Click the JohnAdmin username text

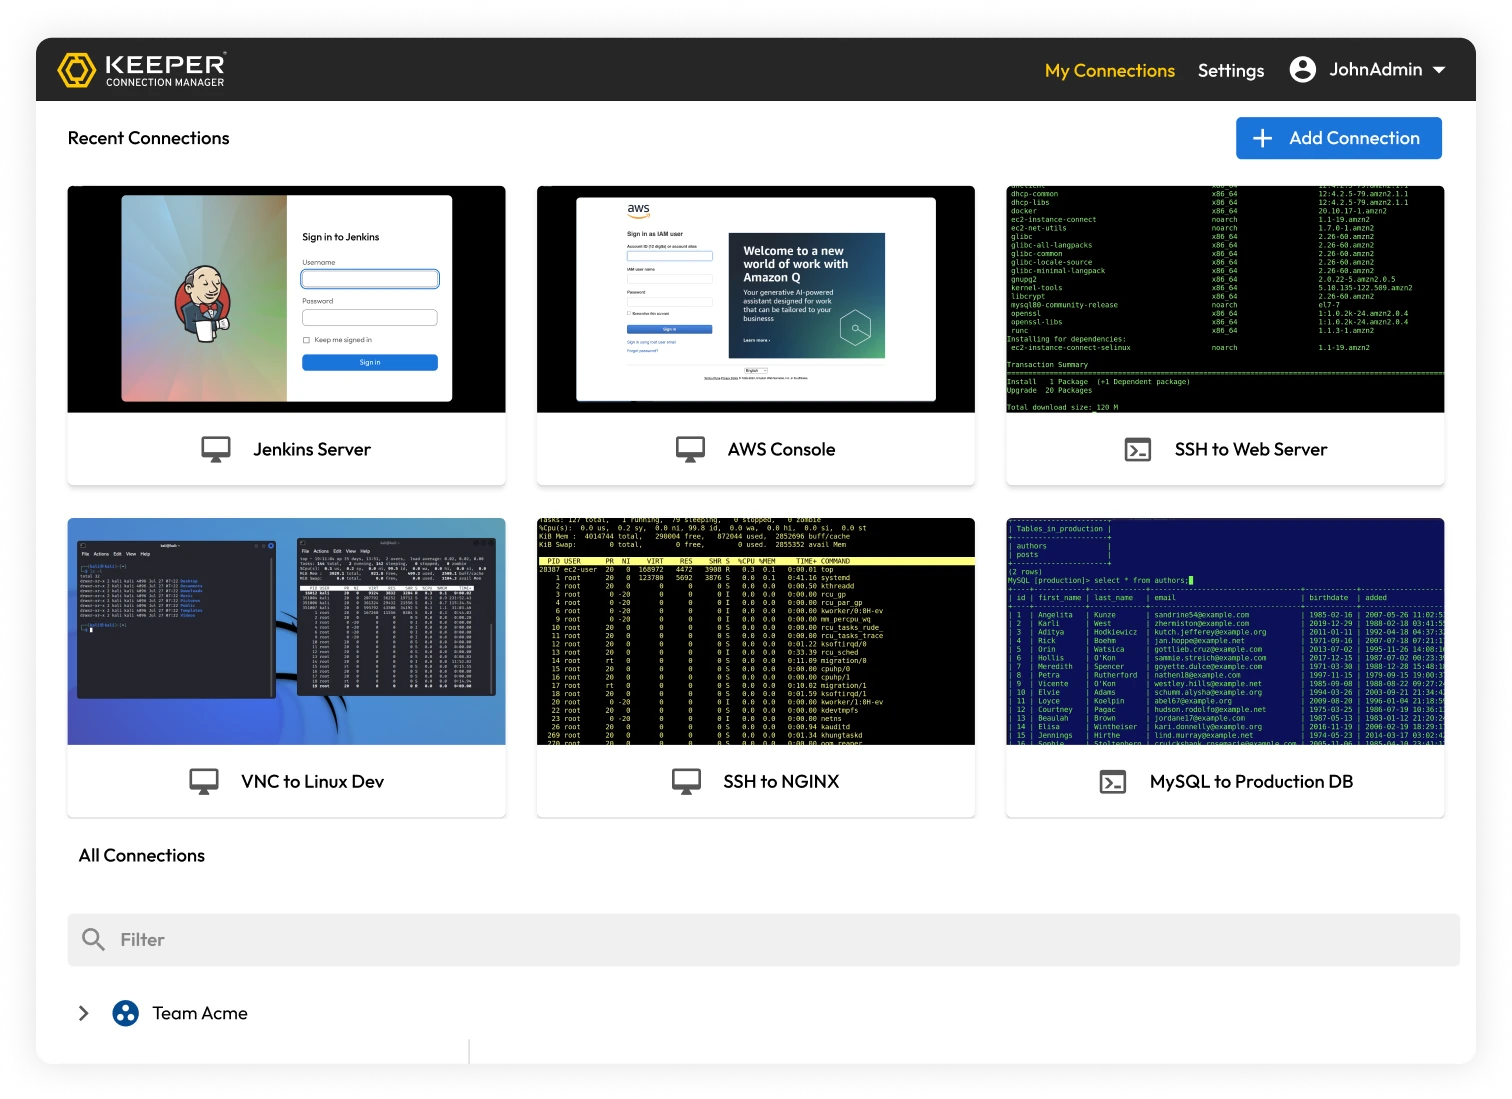coord(1376,69)
